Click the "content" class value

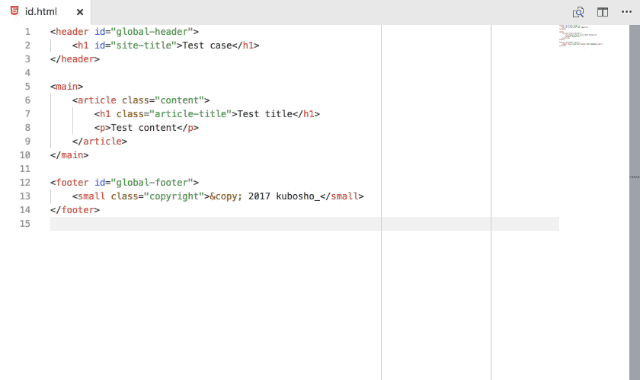coord(179,100)
